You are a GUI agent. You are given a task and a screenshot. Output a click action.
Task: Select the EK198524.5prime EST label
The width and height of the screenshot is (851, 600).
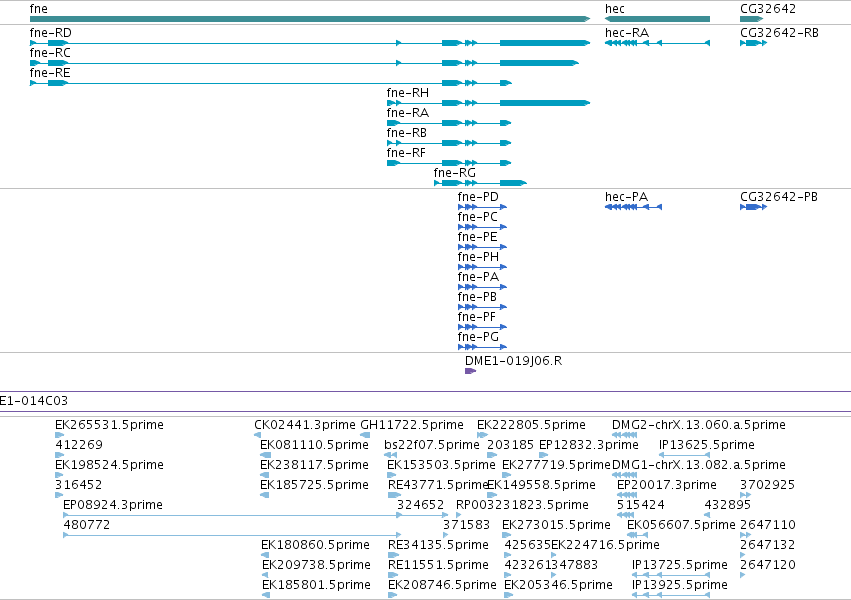(x=109, y=465)
